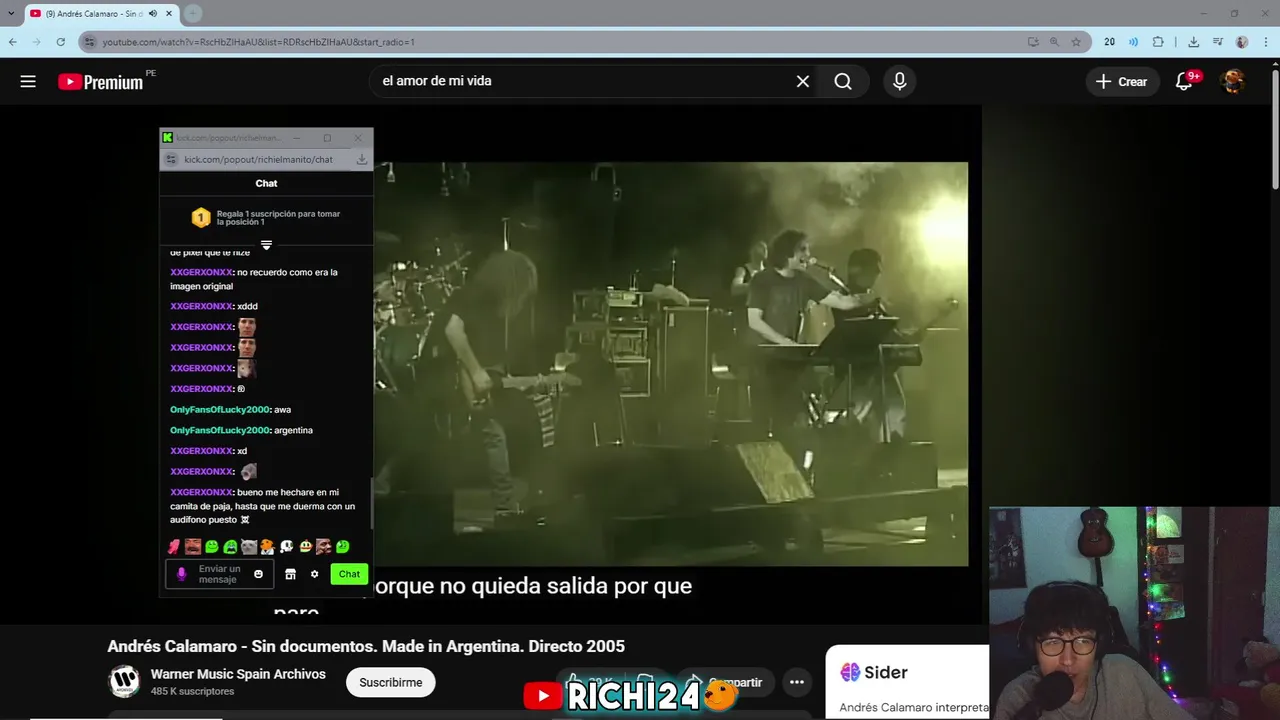Go back with the browser back arrow

[x=12, y=42]
